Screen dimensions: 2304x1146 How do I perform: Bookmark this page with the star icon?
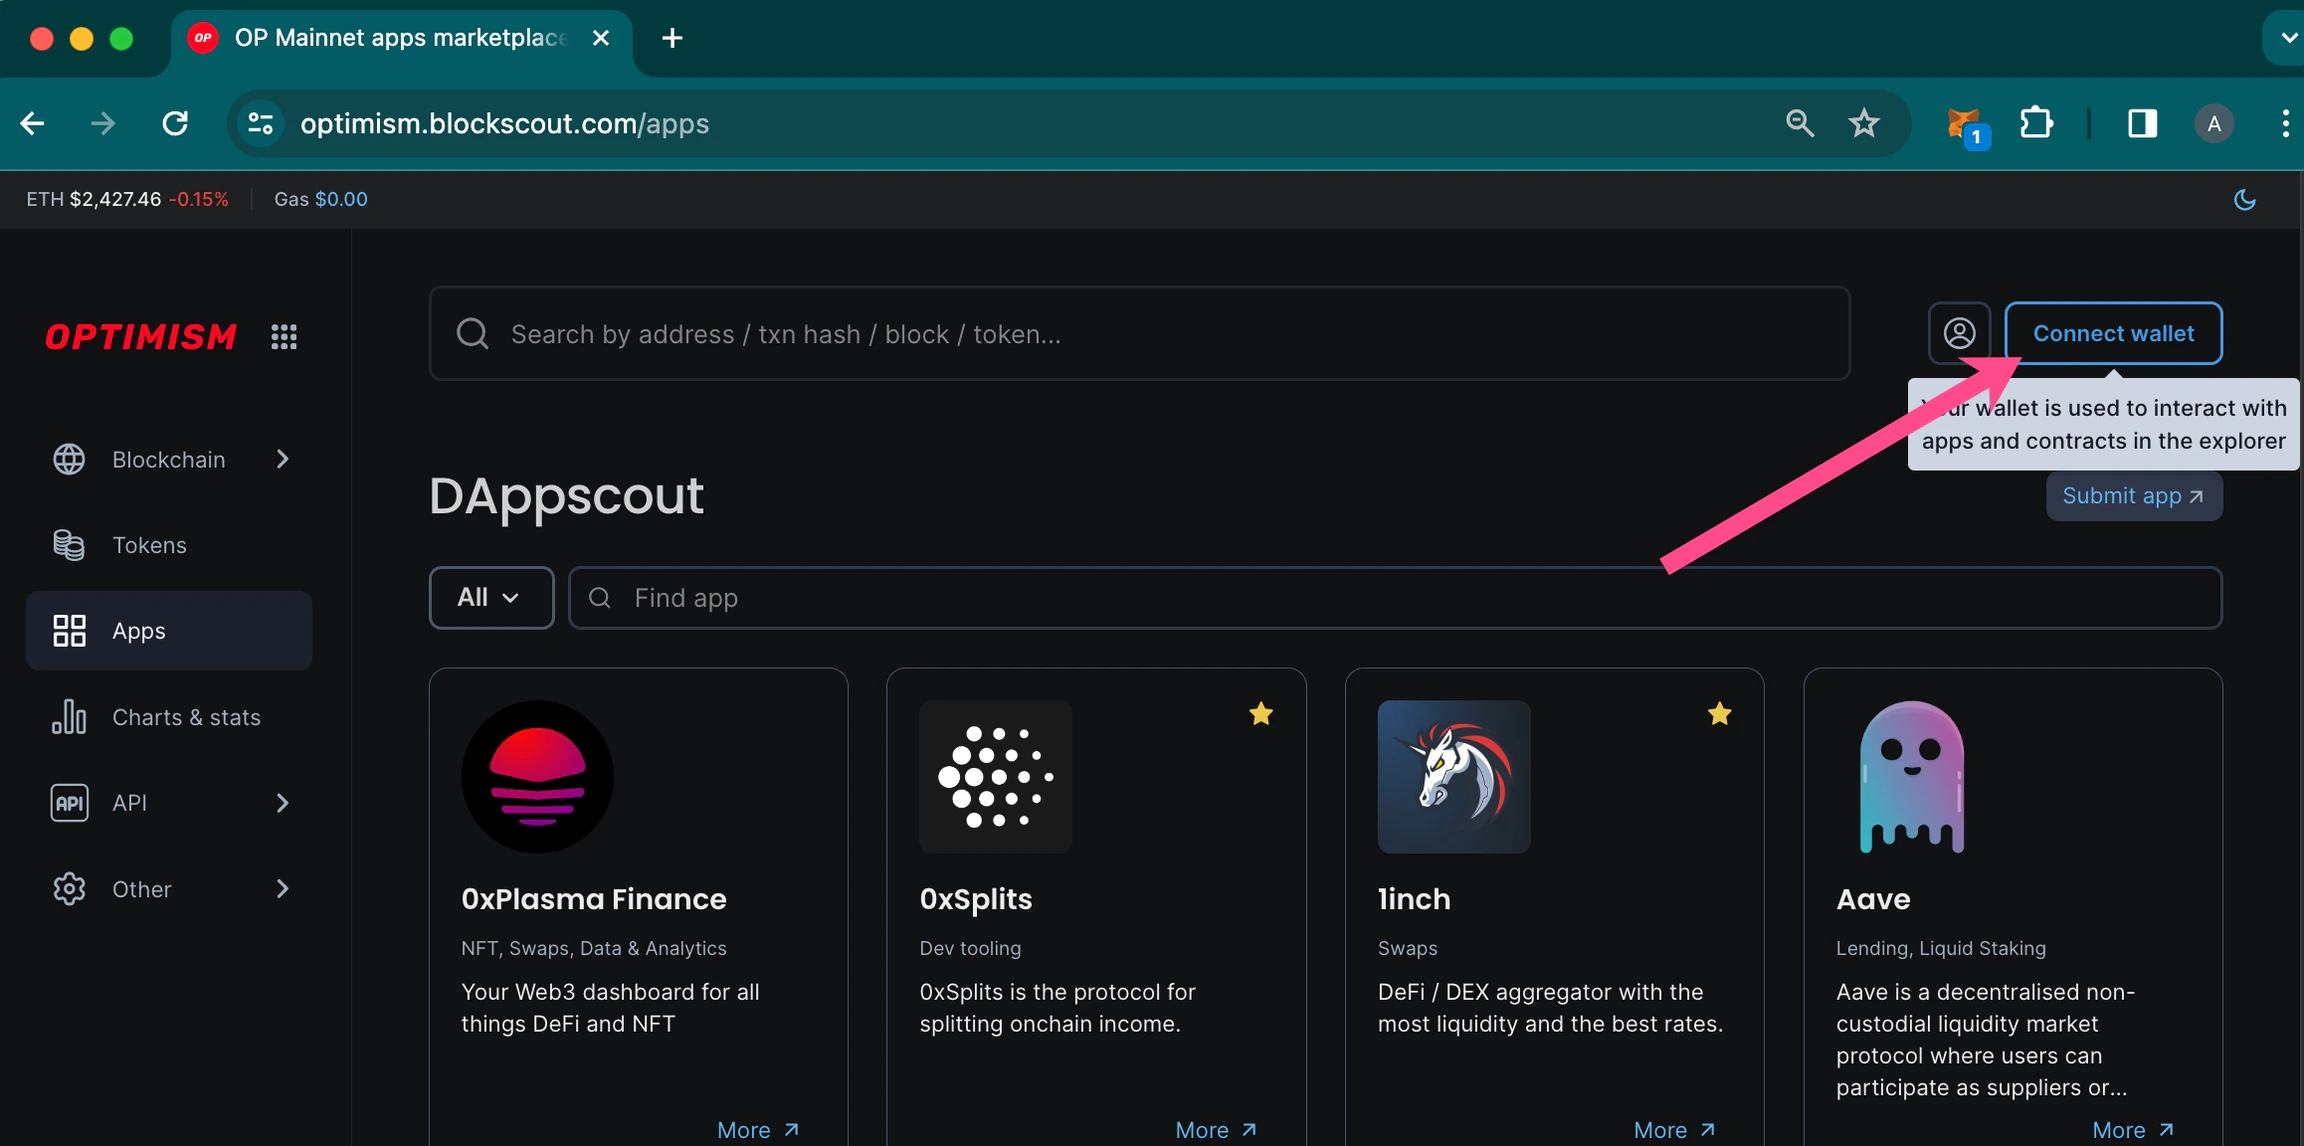point(1863,124)
